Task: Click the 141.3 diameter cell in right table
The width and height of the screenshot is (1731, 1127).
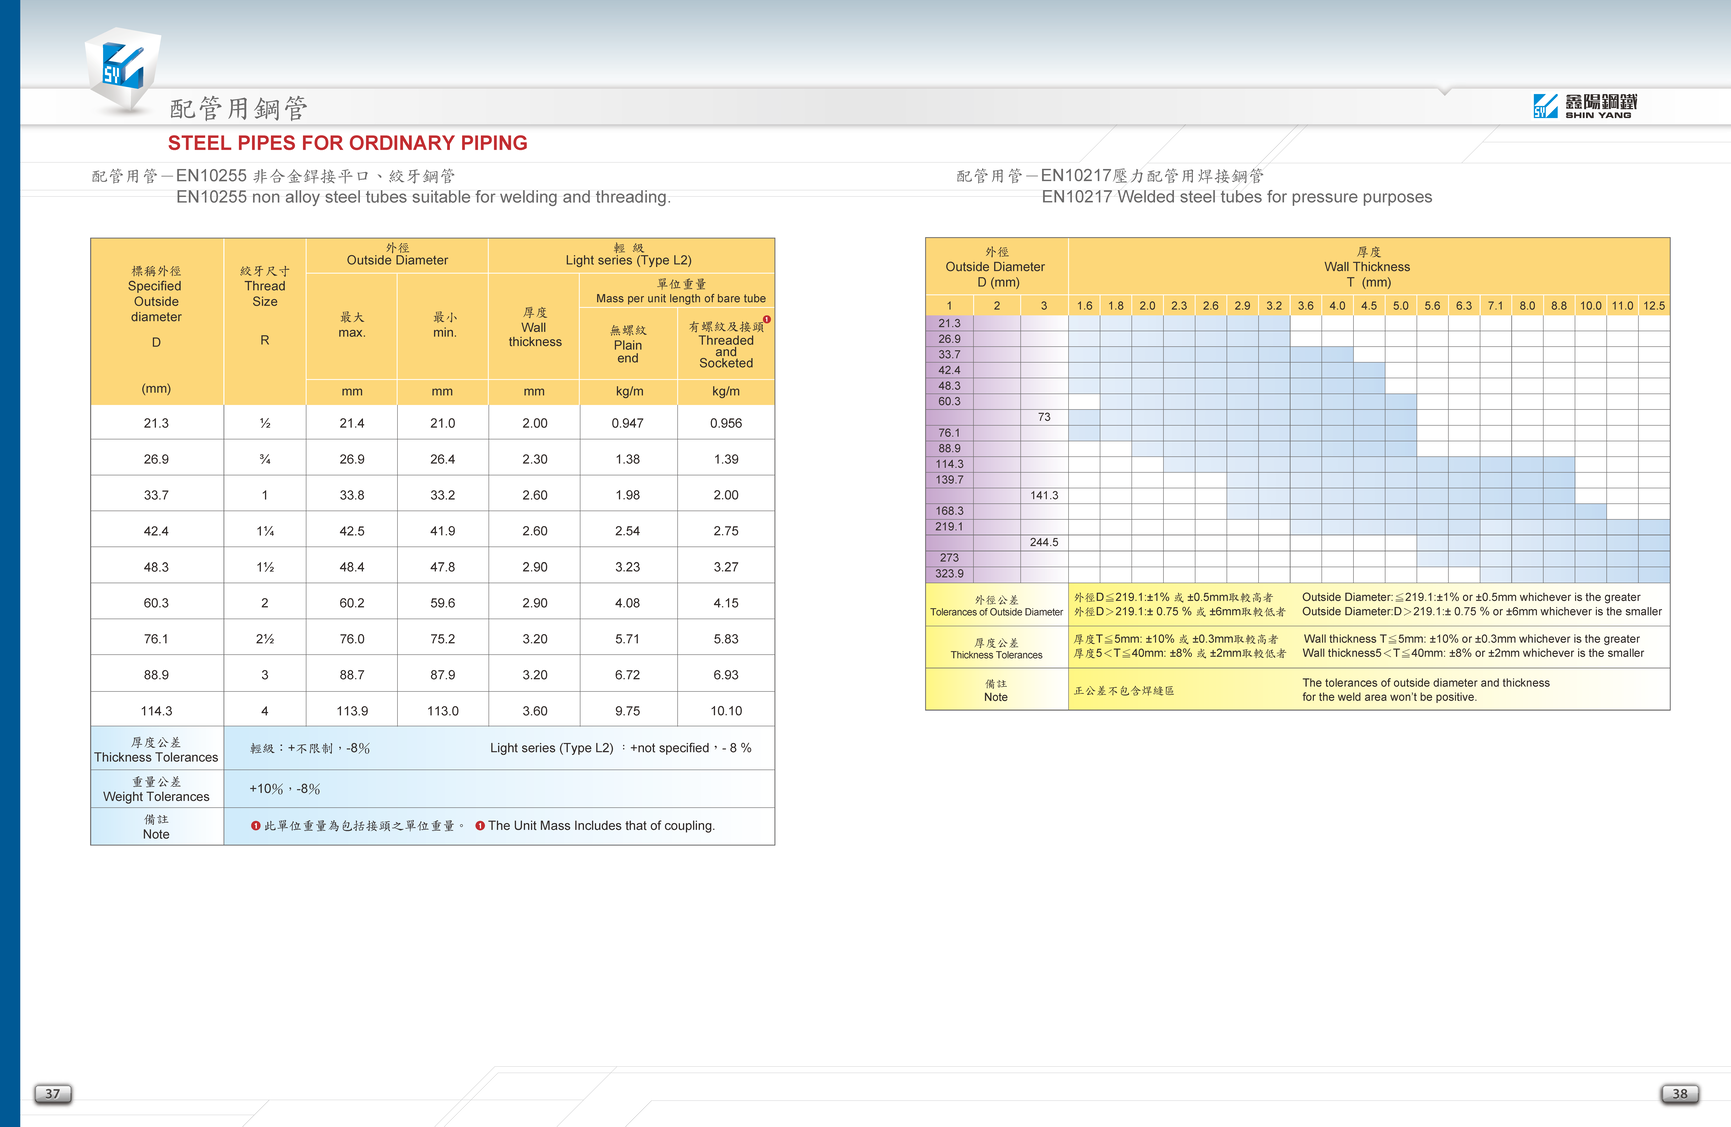Action: coord(1044,495)
